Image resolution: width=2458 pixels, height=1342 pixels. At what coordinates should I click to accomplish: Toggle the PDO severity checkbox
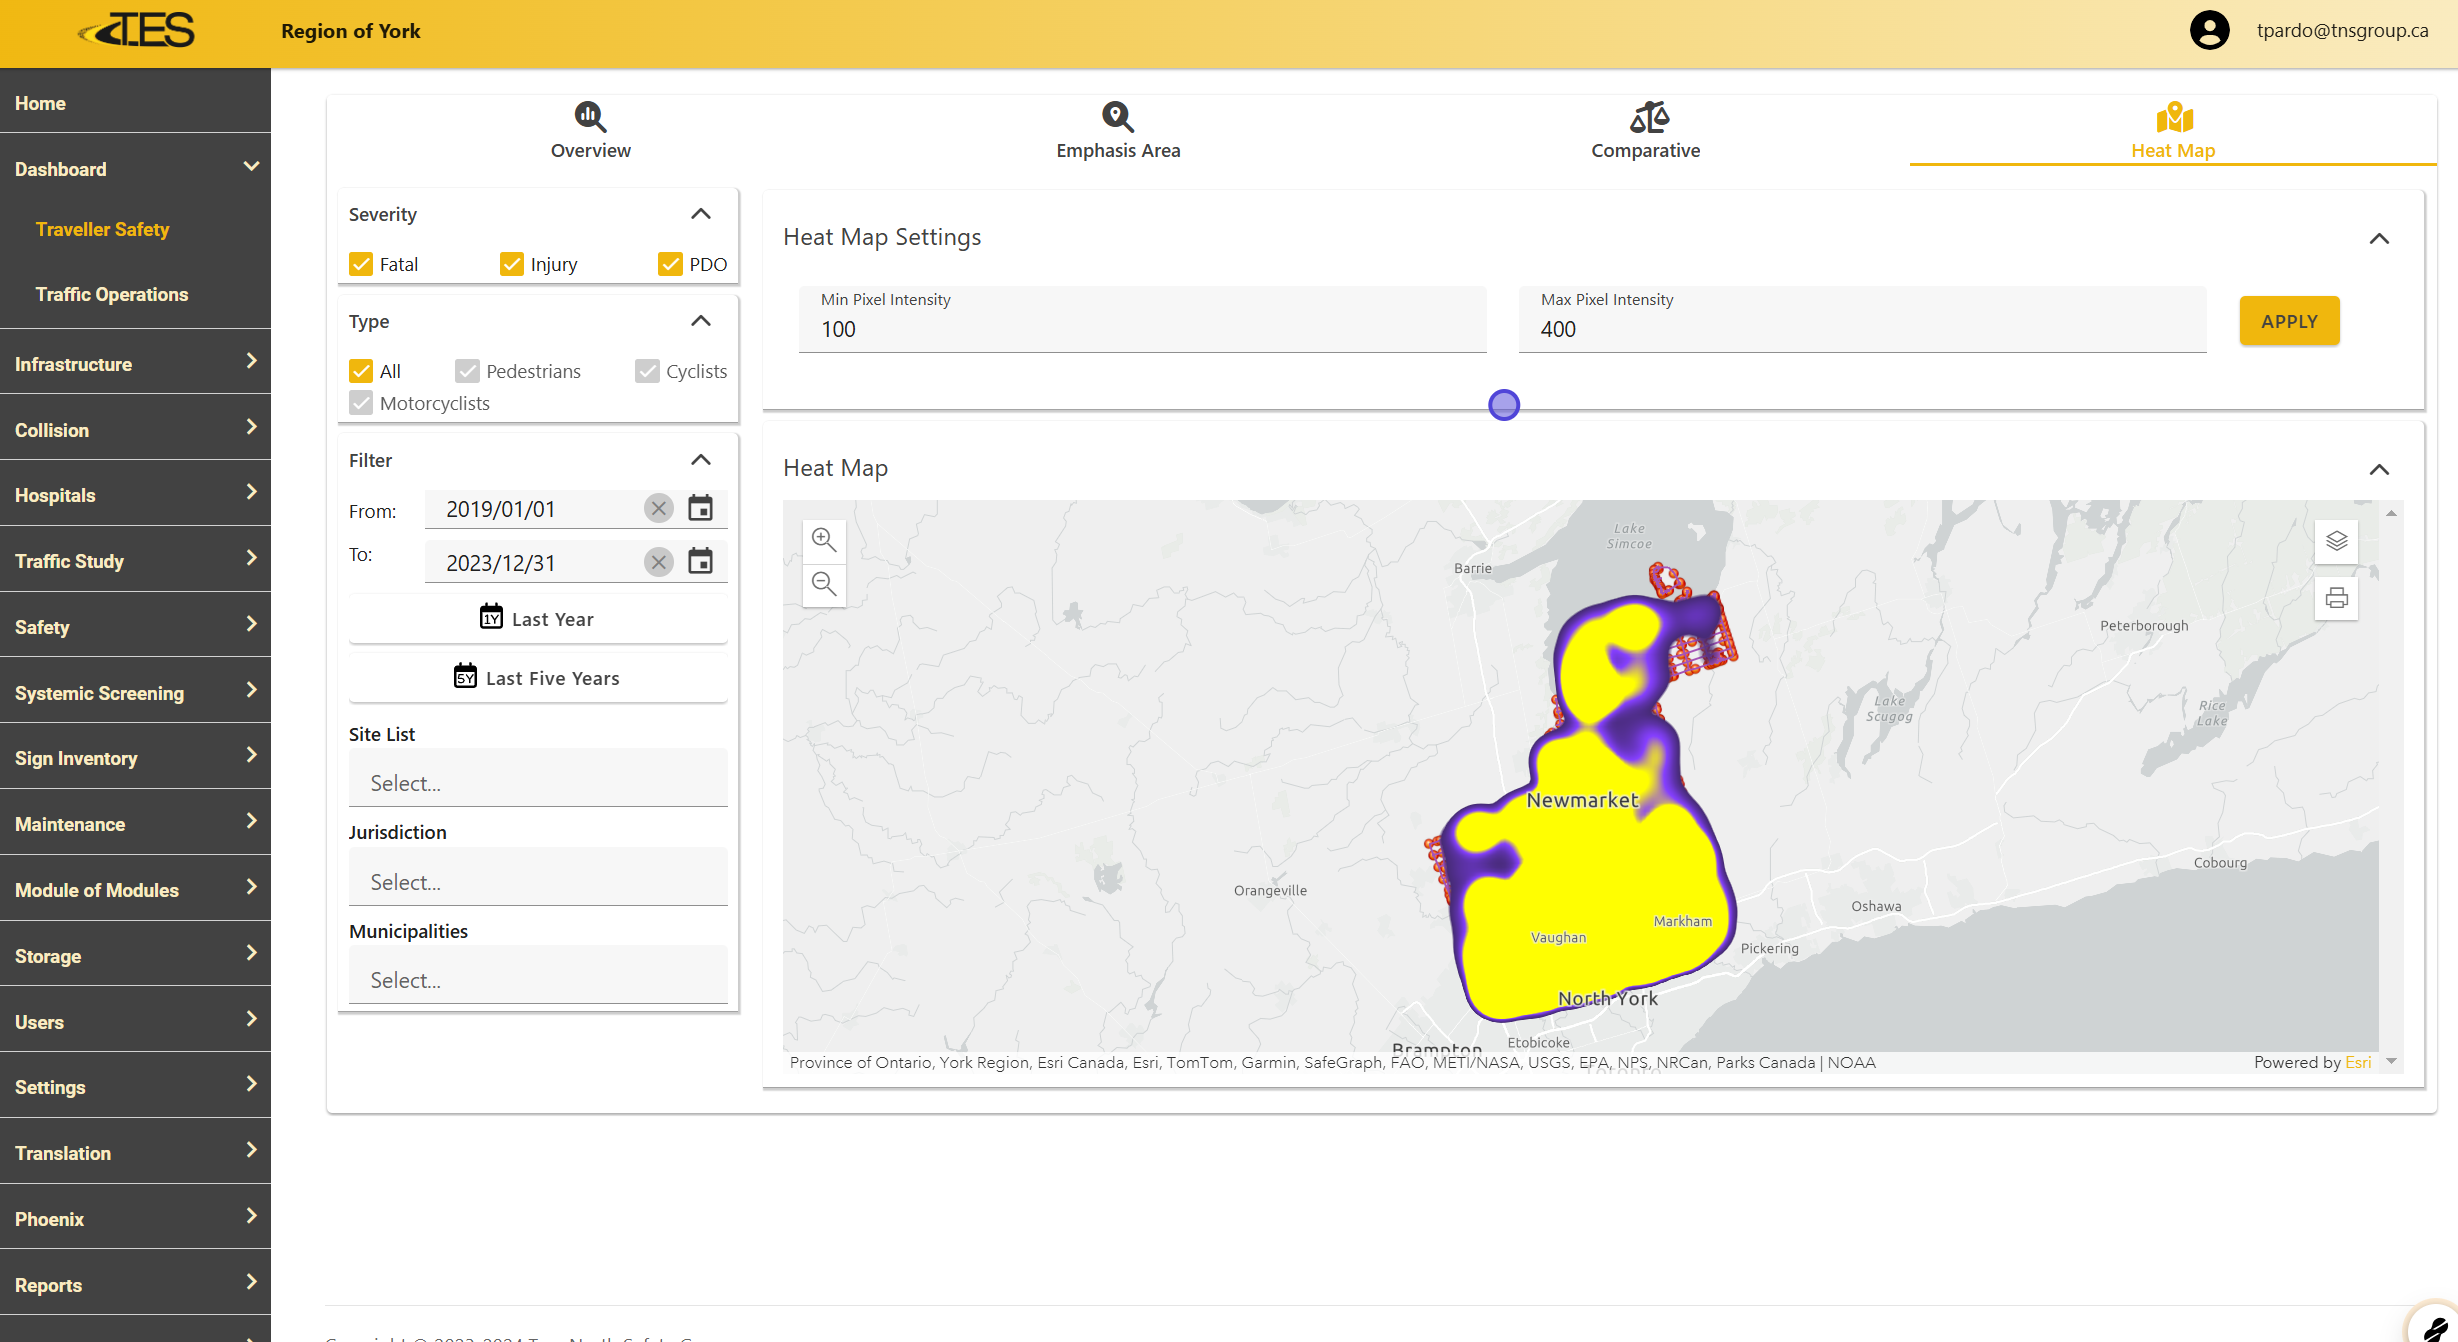(670, 264)
